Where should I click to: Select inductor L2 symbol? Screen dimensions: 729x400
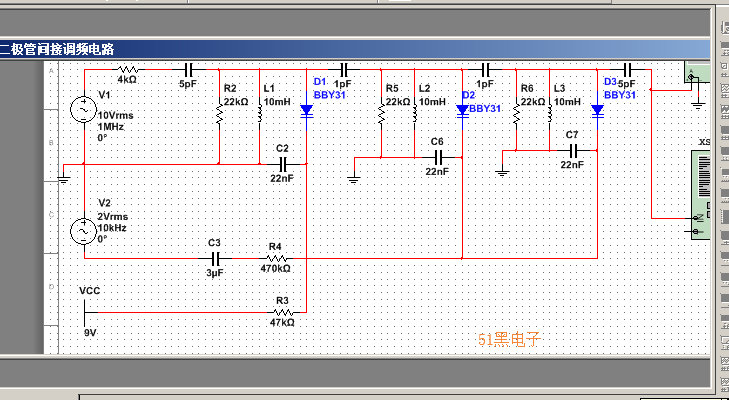pos(414,112)
